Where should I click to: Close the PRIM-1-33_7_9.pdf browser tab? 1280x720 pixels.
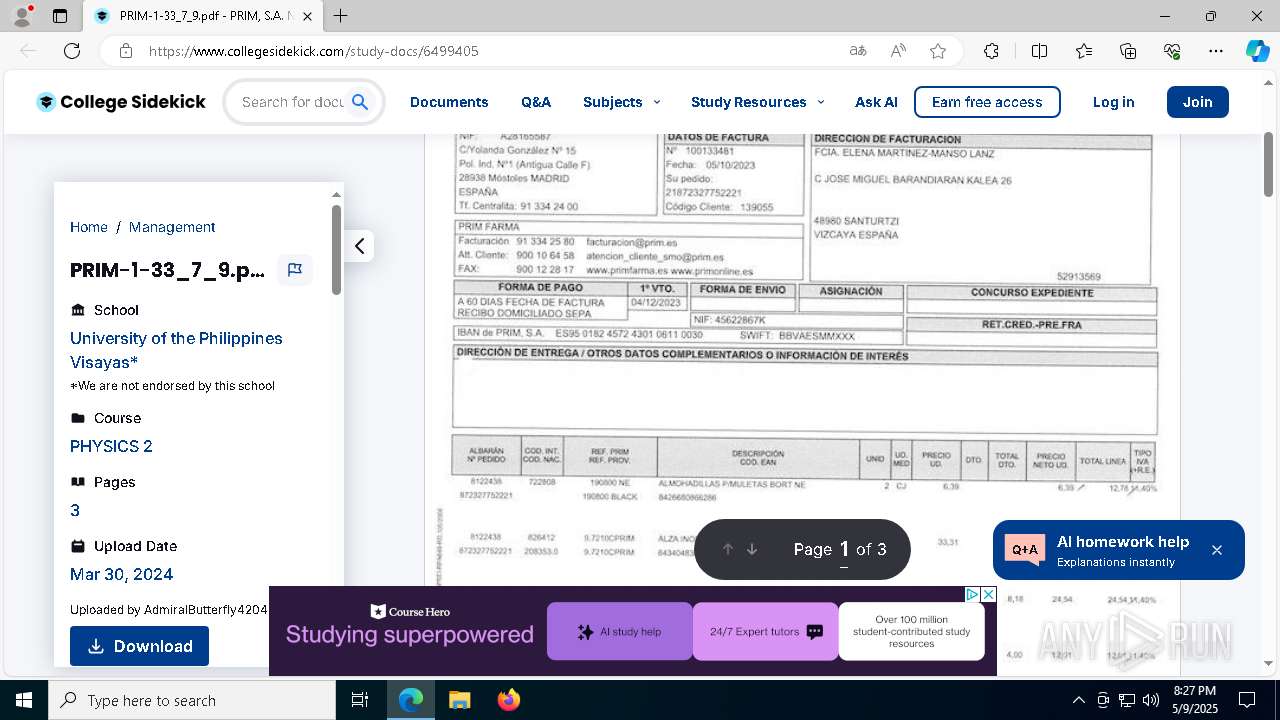(x=308, y=16)
